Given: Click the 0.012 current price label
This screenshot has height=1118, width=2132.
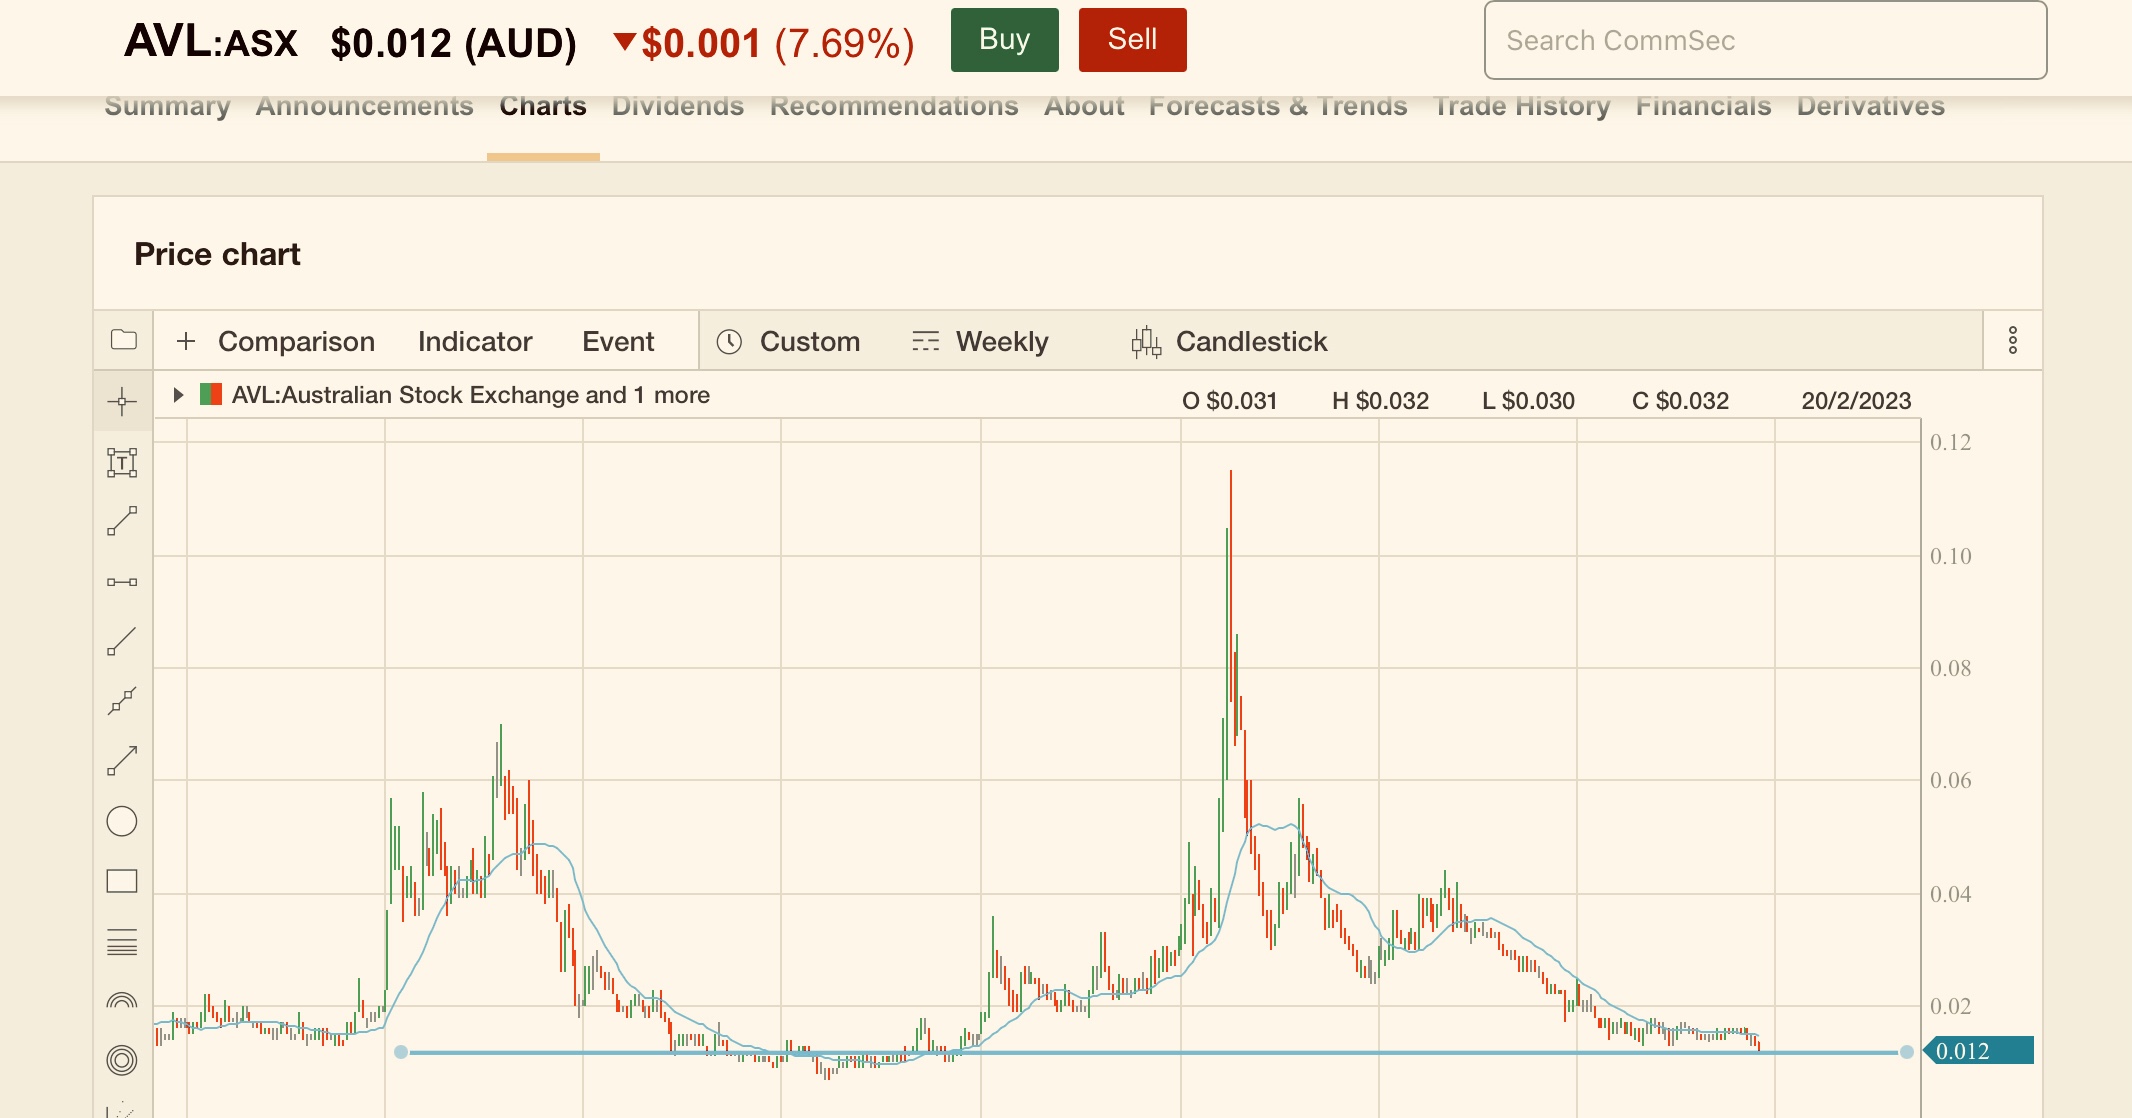Looking at the screenshot, I should pyautogui.click(x=1978, y=1051).
